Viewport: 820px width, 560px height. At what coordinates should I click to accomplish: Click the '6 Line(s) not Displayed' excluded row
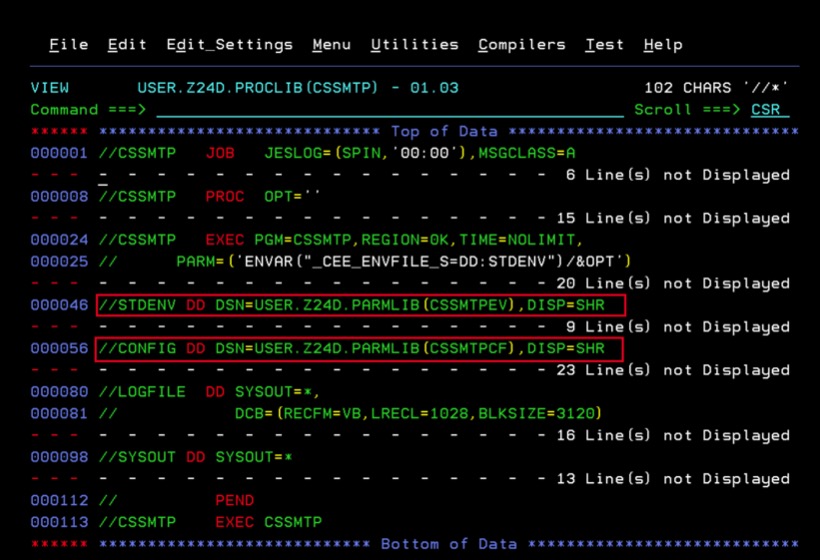tap(411, 175)
